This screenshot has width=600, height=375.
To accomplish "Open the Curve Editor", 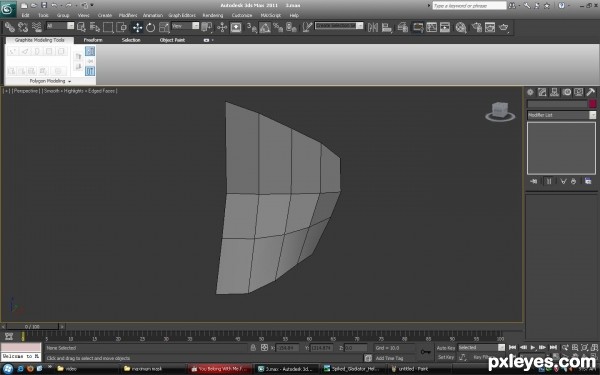I will (432, 27).
